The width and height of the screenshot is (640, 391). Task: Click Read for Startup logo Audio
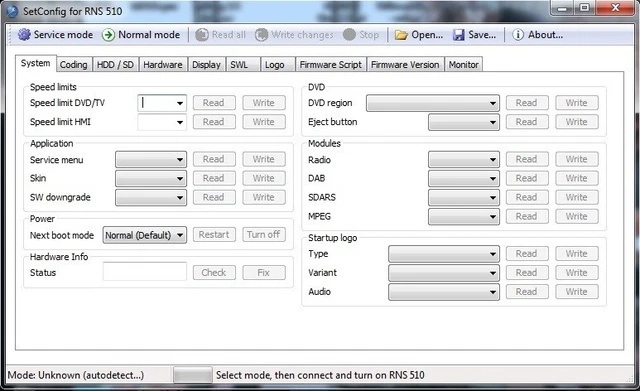(527, 291)
